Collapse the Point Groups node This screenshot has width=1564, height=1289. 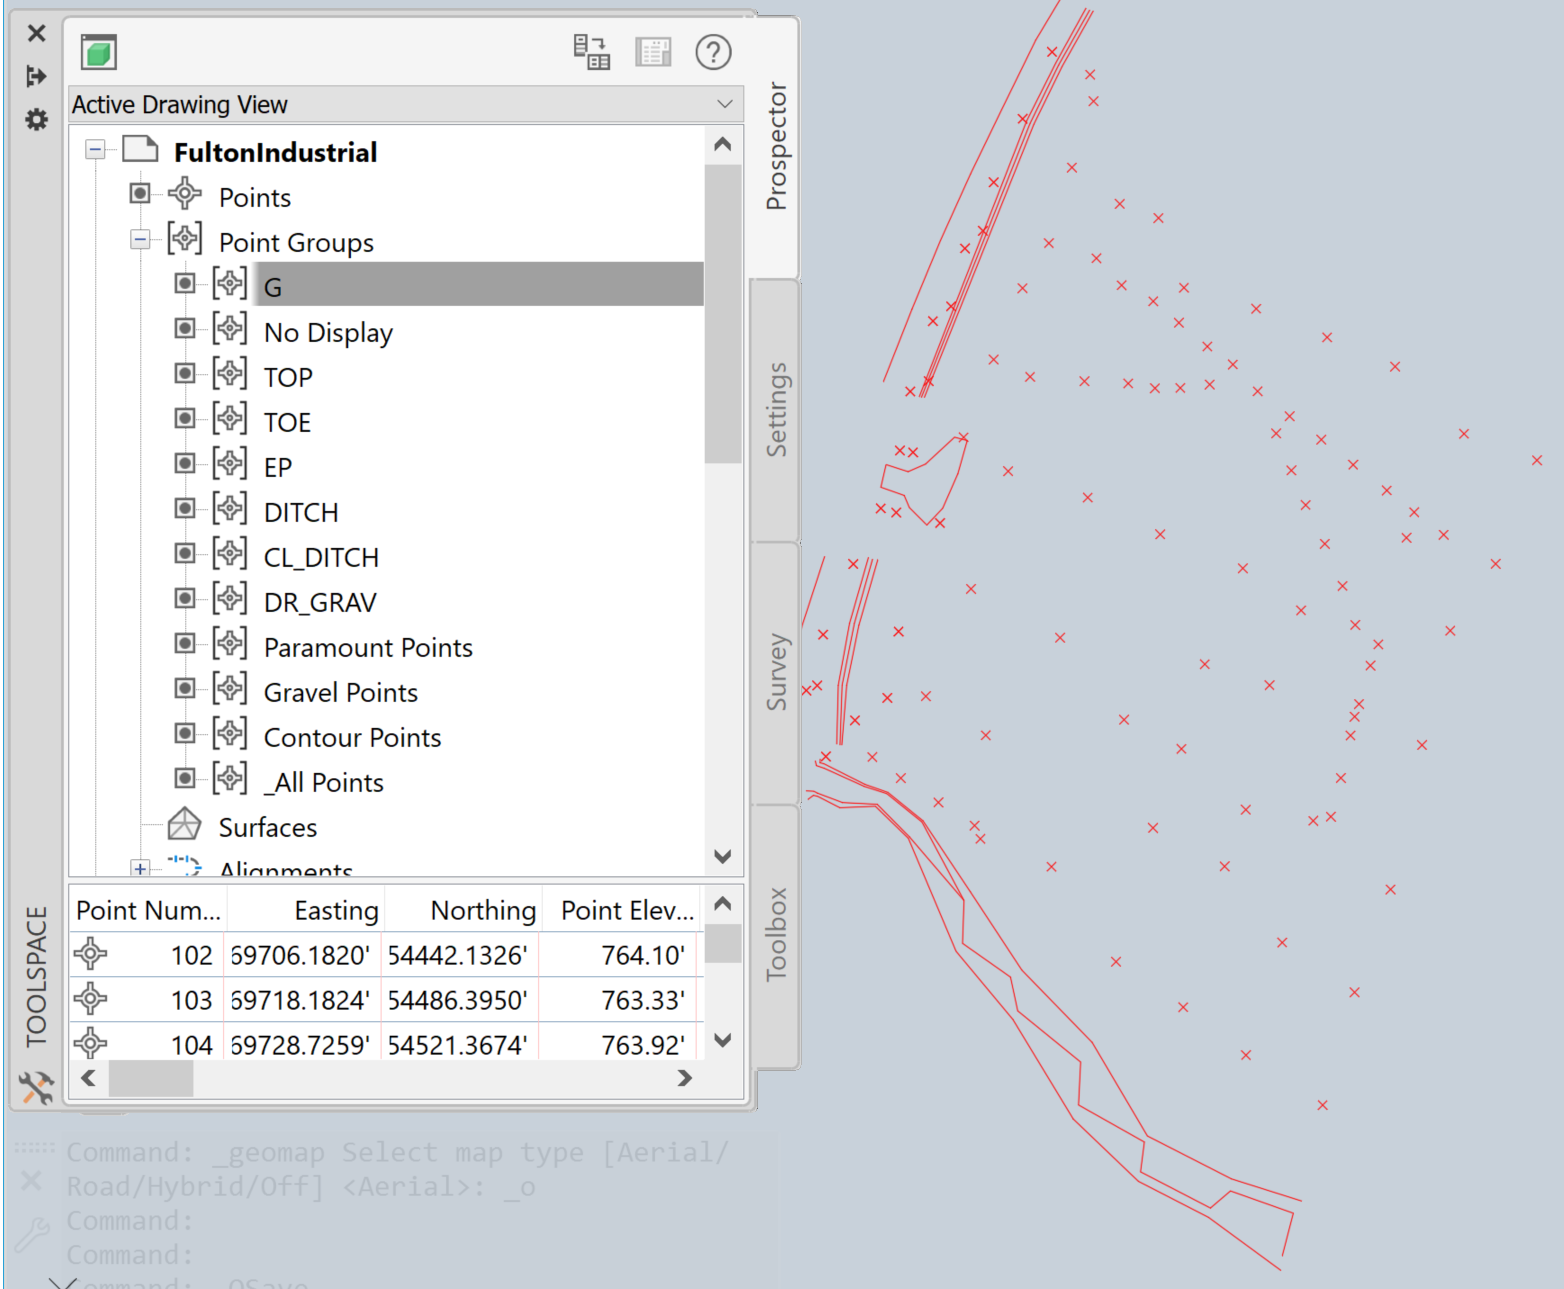(x=139, y=238)
